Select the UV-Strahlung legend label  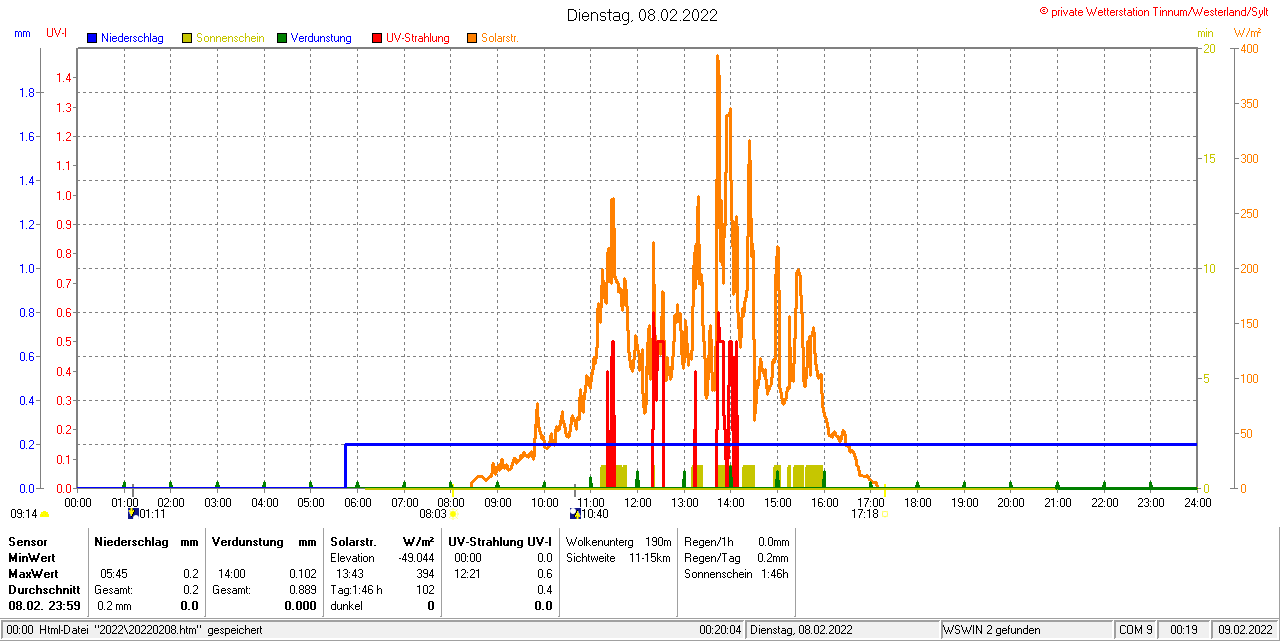[x=418, y=38]
